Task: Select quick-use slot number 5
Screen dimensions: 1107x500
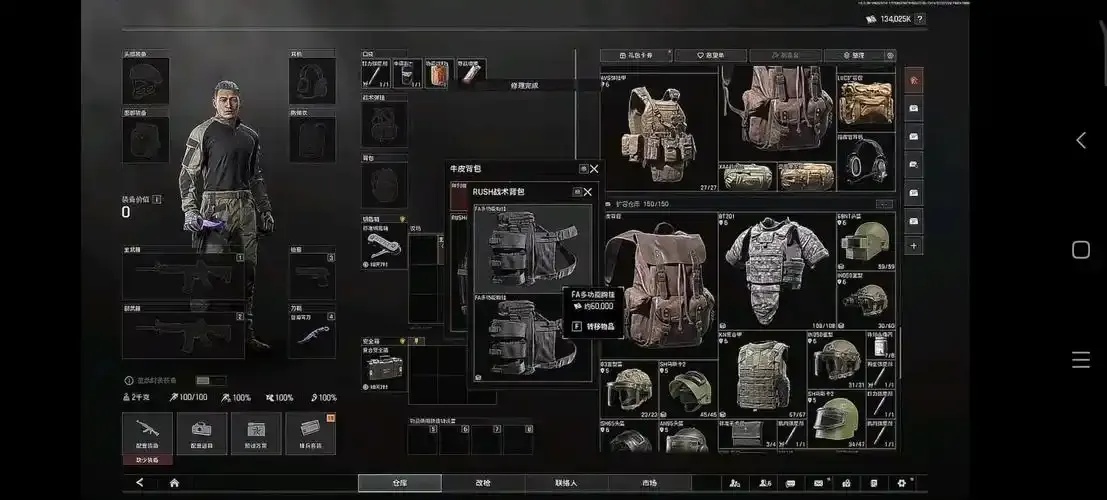Action: pos(423,439)
